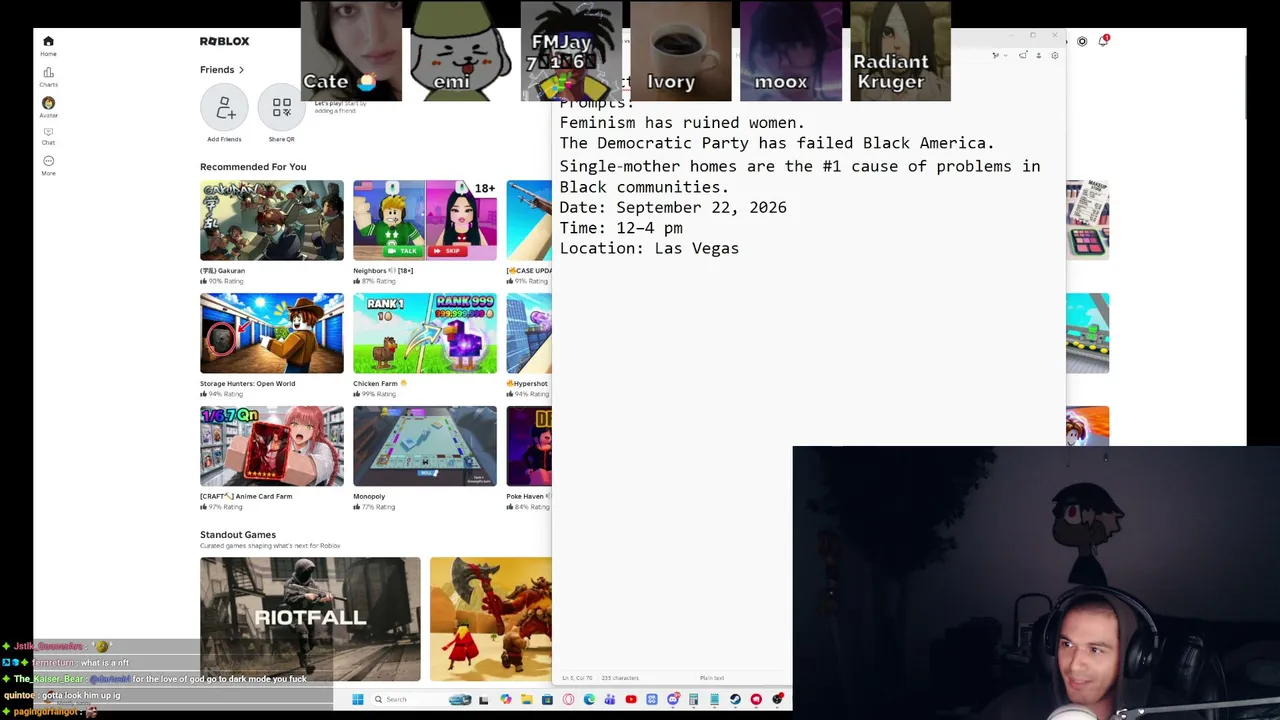Open the Robux icon in Roblox header

pyautogui.click(x=1082, y=41)
